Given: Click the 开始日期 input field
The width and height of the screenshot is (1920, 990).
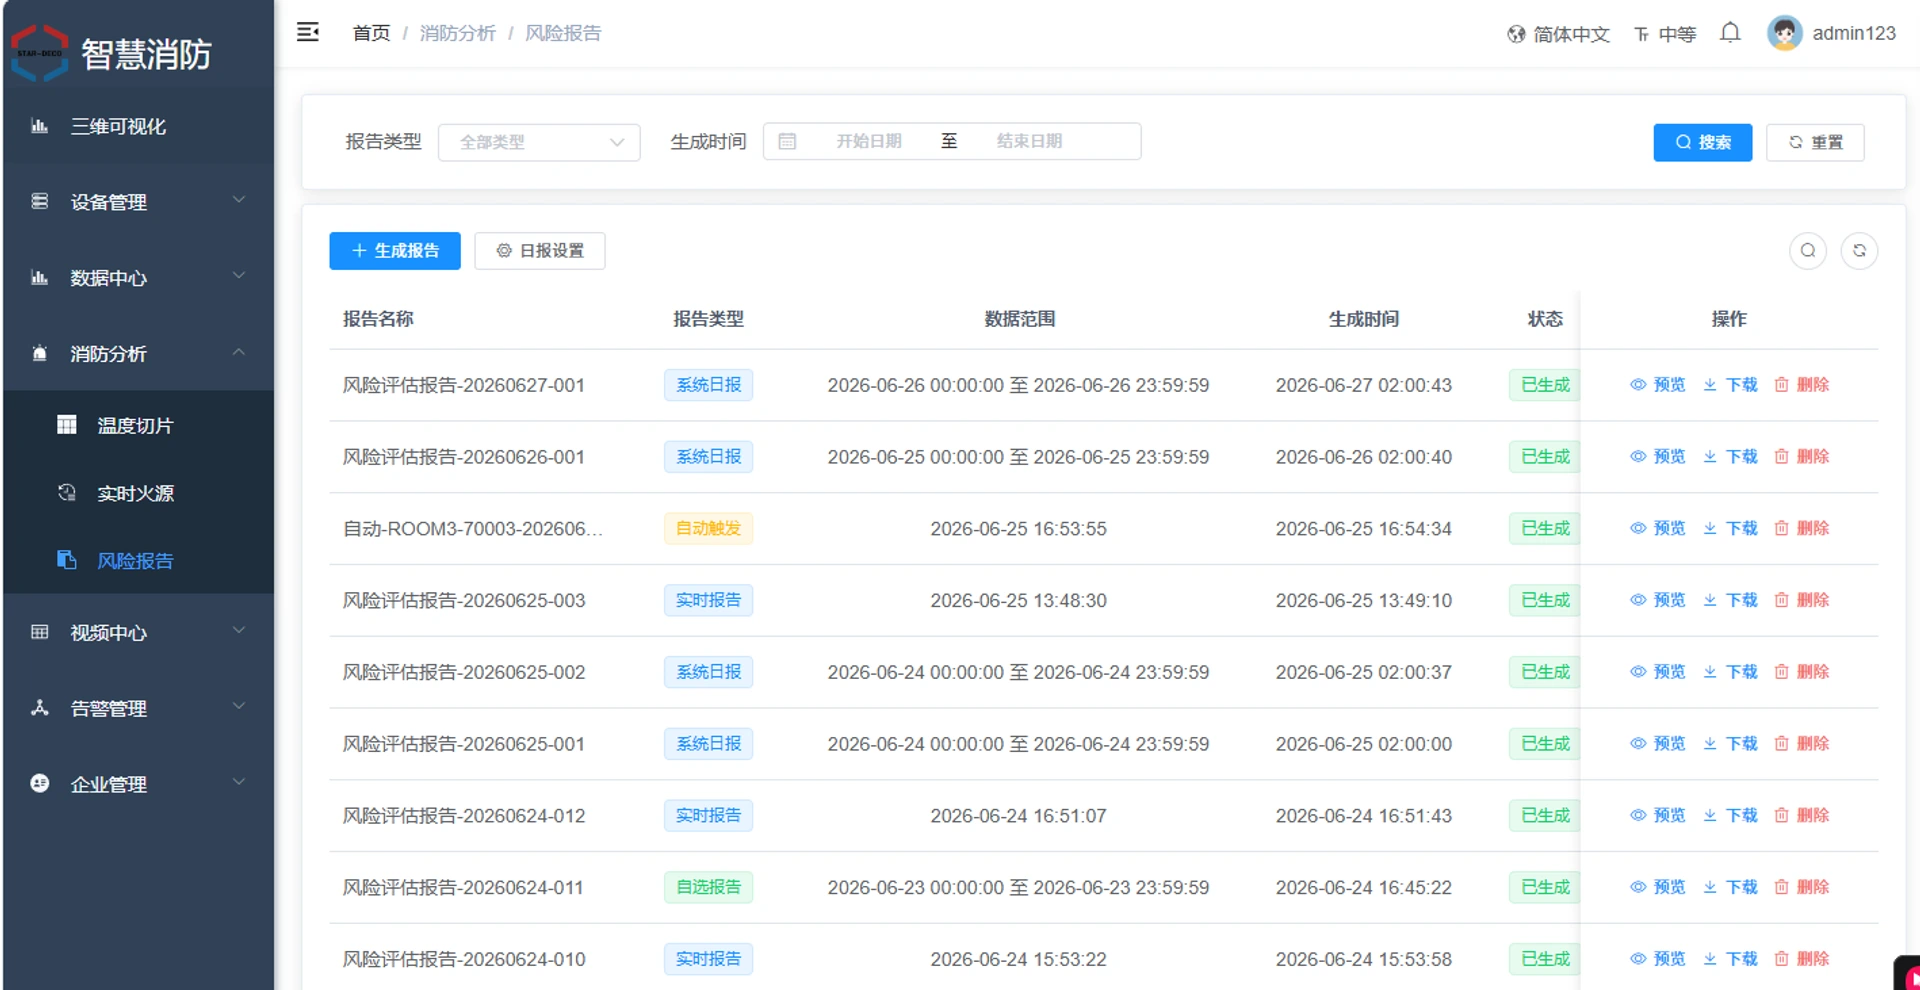Looking at the screenshot, I should pyautogui.click(x=869, y=142).
